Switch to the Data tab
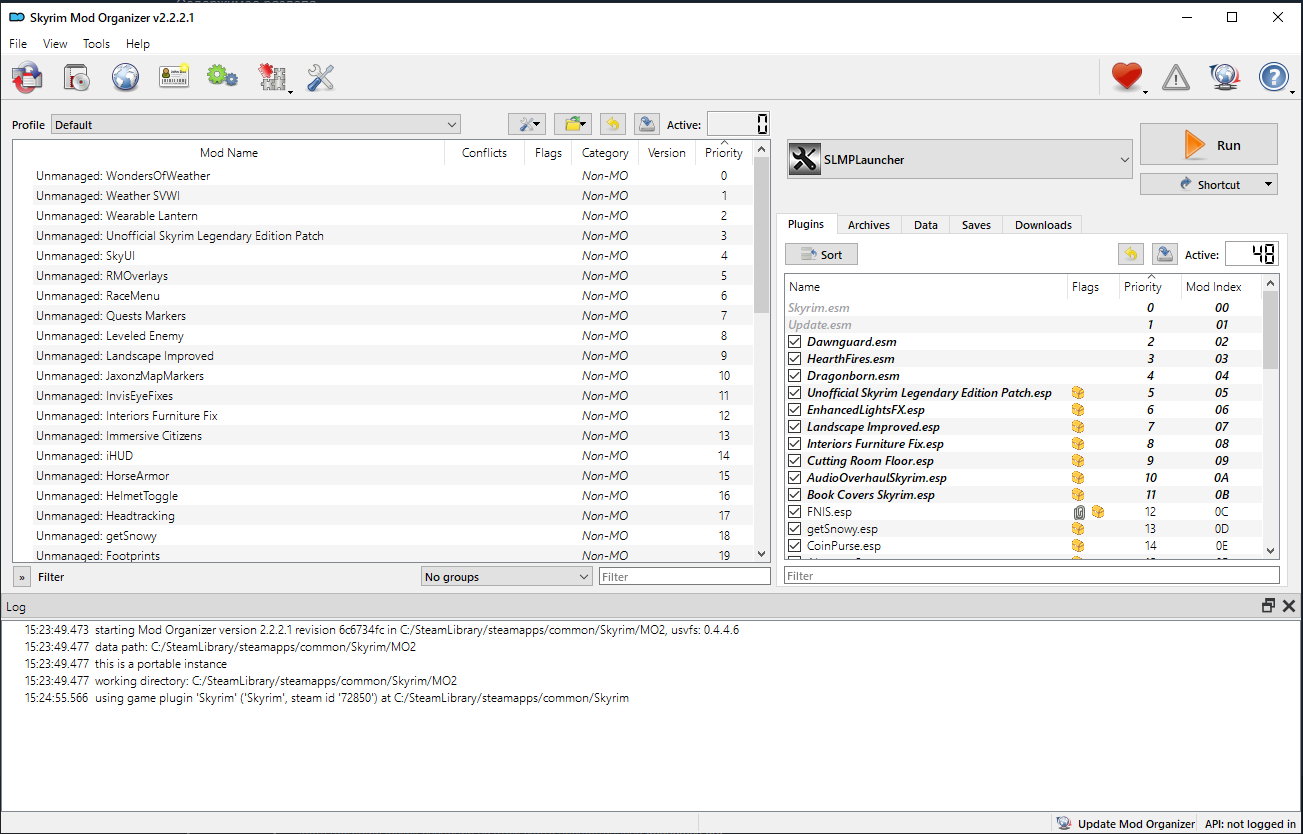Viewport: 1303px width, 834px height. coord(926,225)
